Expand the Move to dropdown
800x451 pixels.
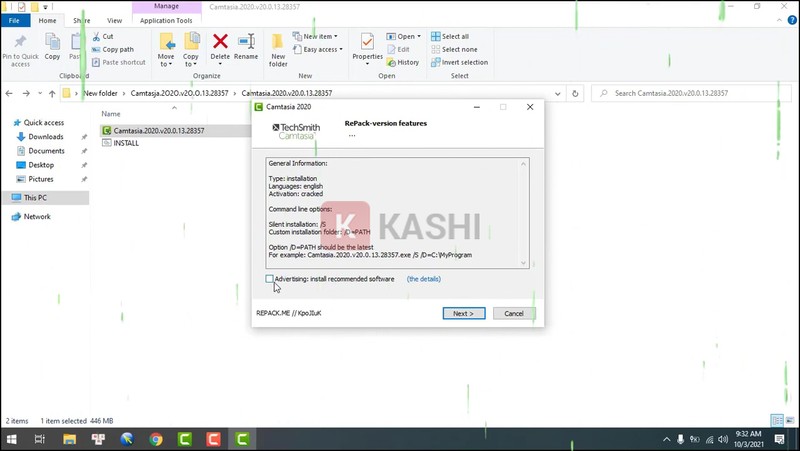pos(166,62)
